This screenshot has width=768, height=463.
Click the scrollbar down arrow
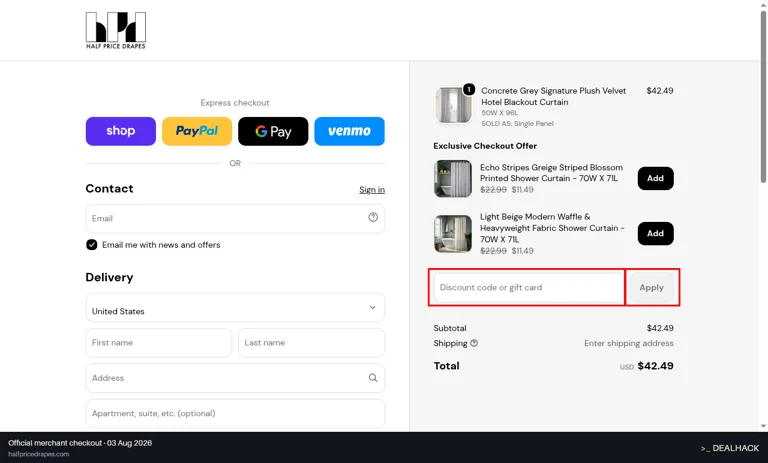click(763, 426)
